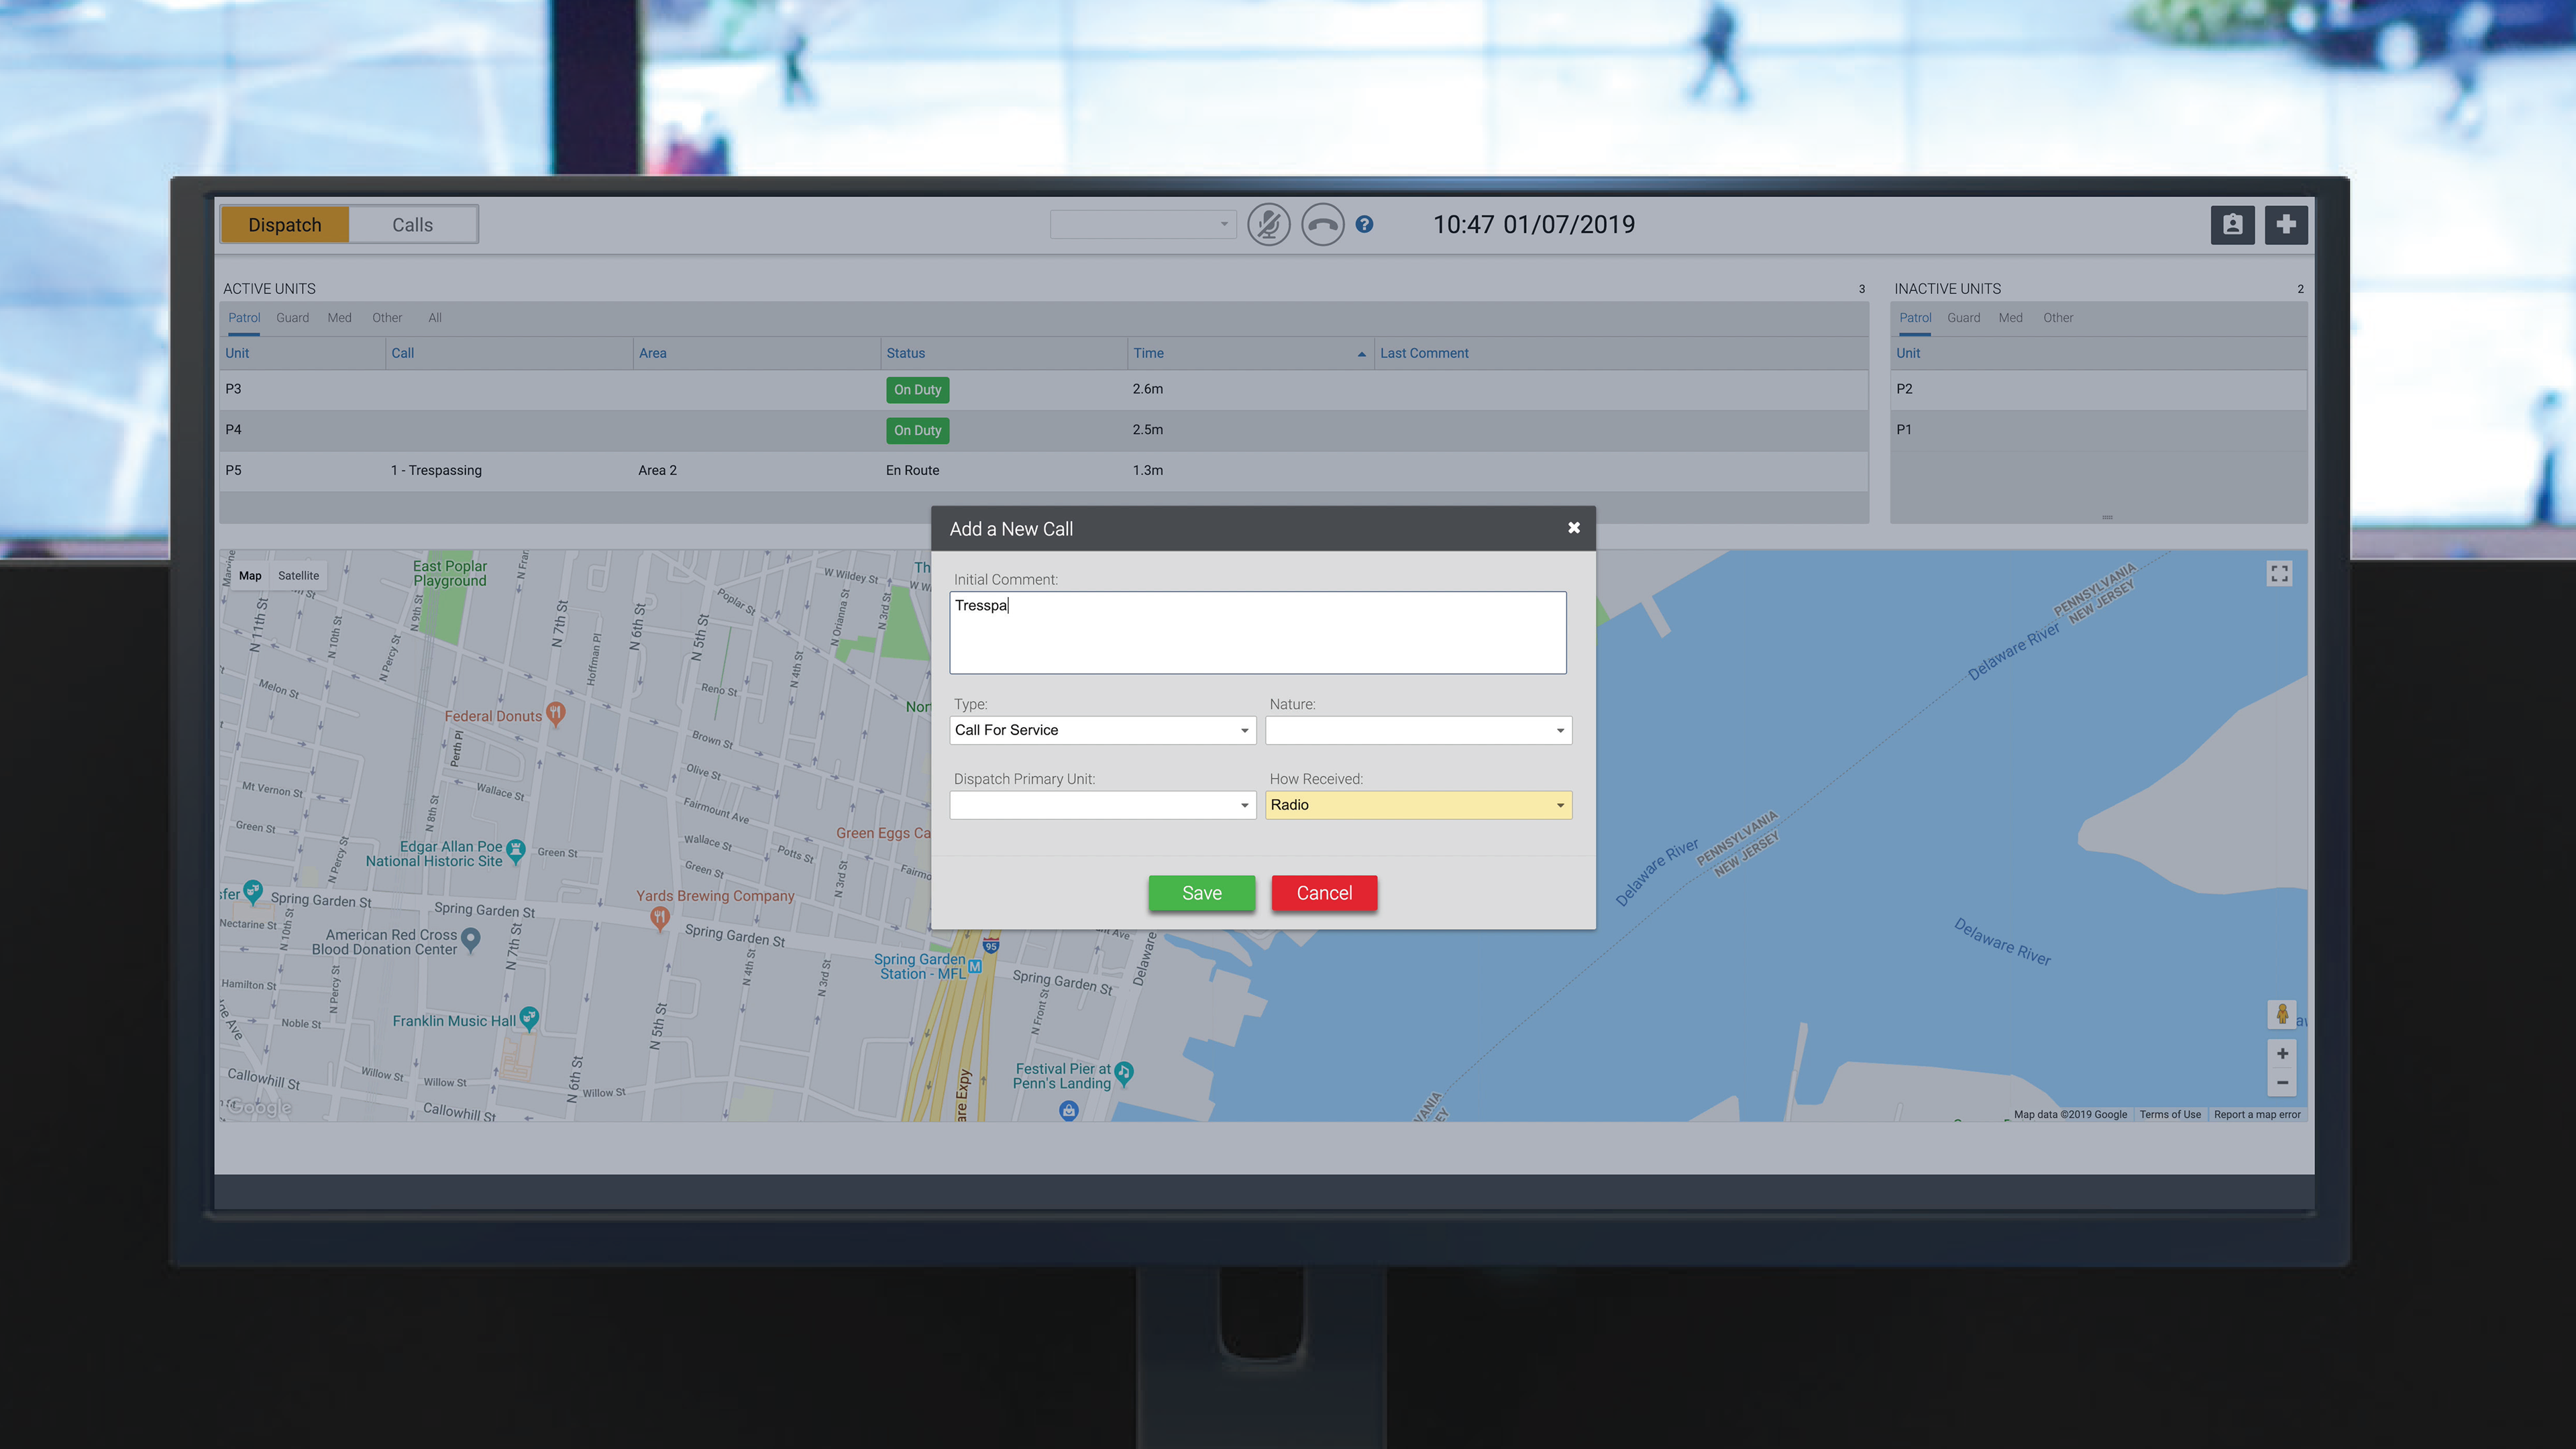Zoom out on the map

click(2282, 1083)
